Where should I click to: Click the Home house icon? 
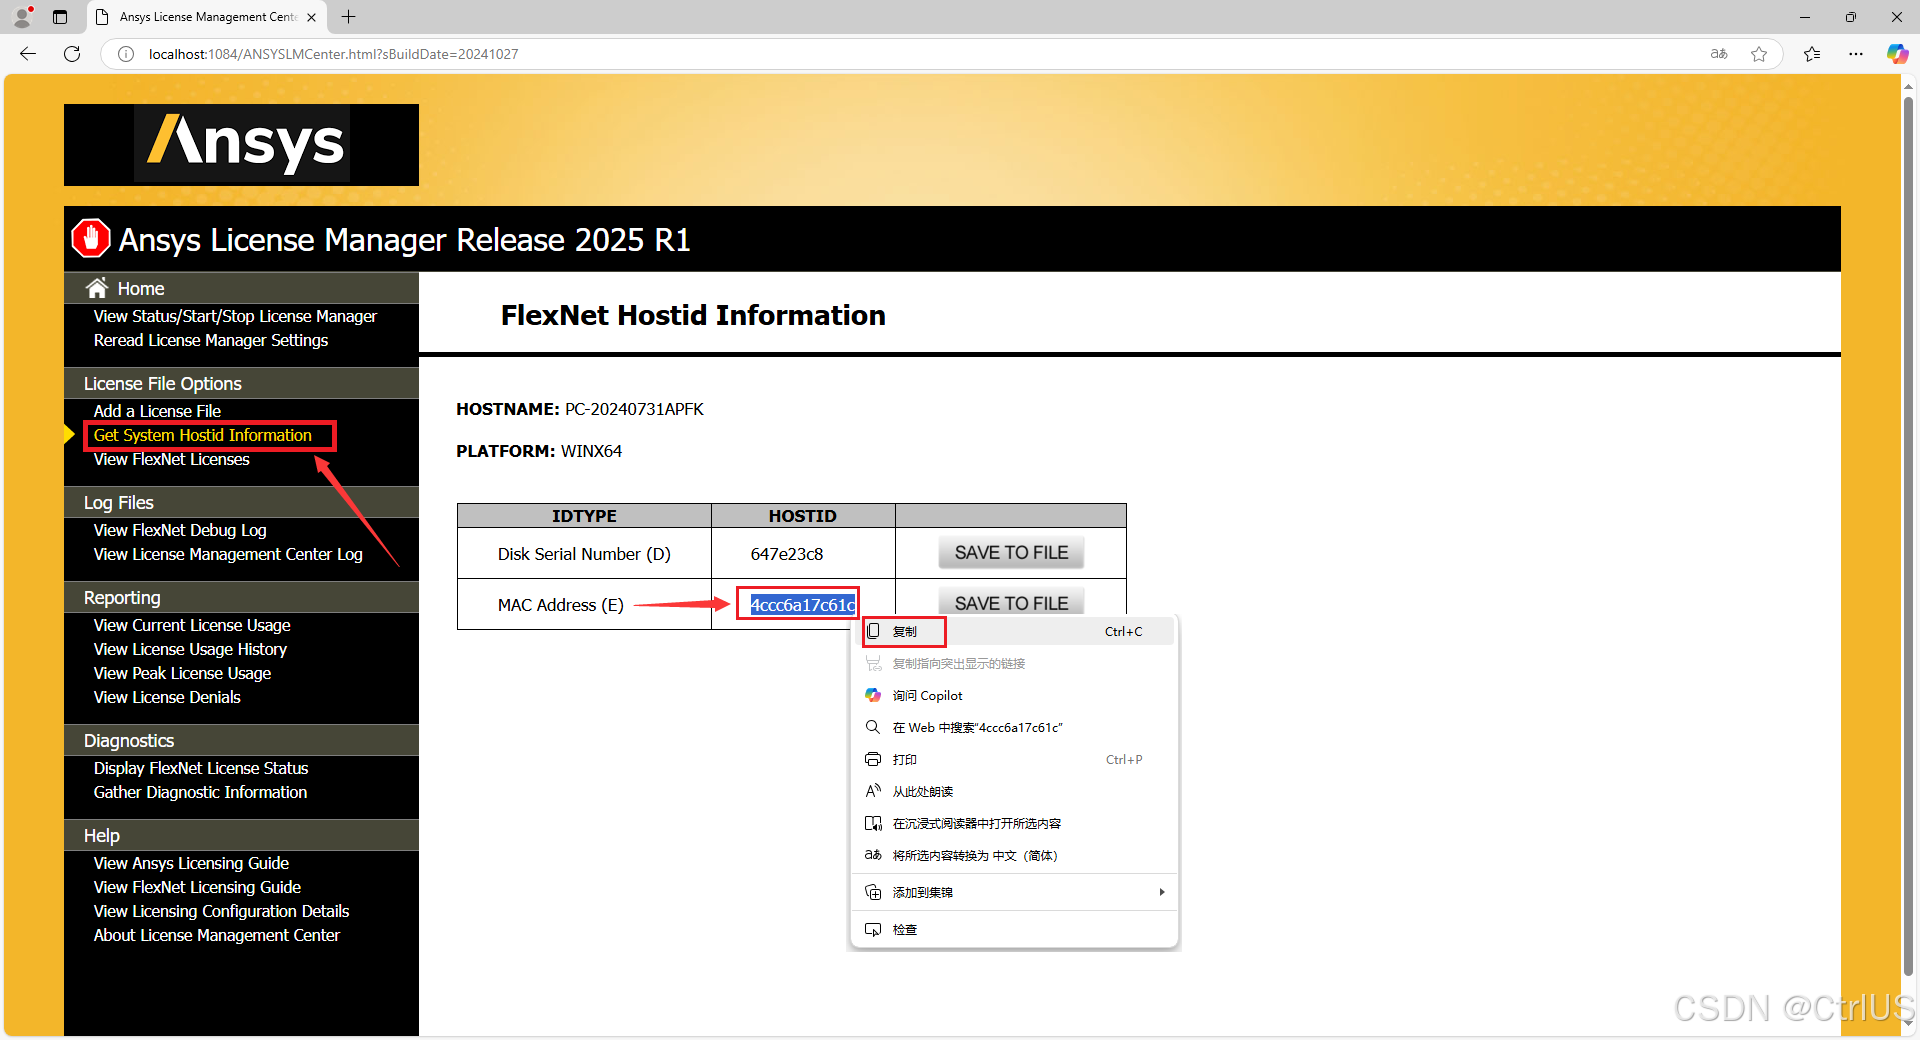pyautogui.click(x=97, y=288)
